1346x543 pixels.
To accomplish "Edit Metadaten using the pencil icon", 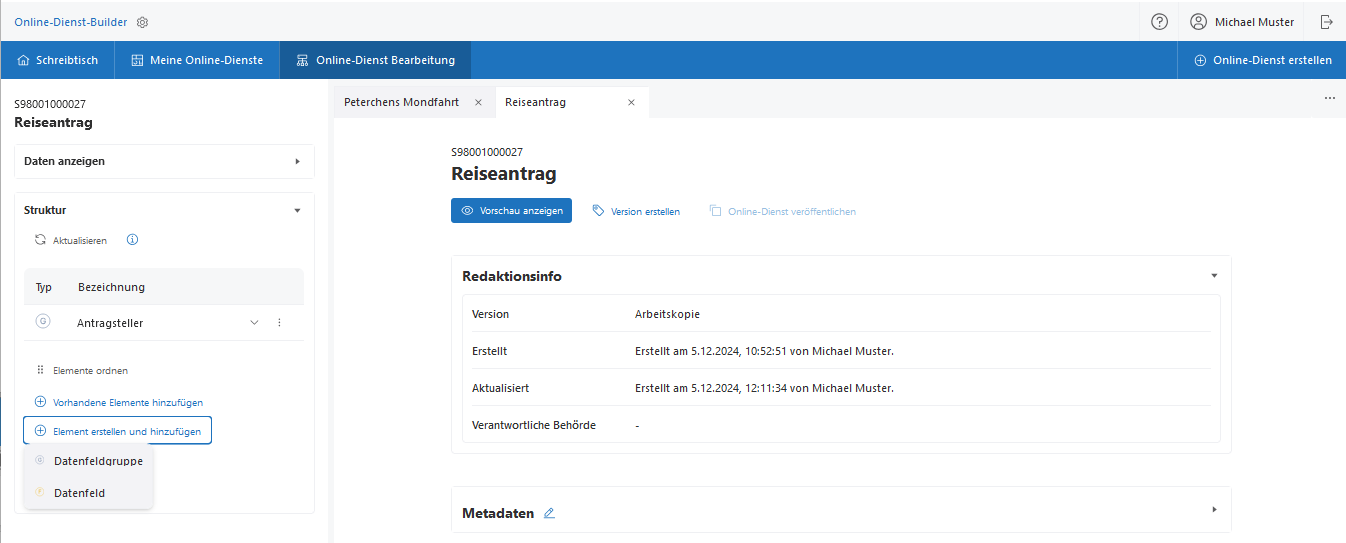I will [549, 513].
